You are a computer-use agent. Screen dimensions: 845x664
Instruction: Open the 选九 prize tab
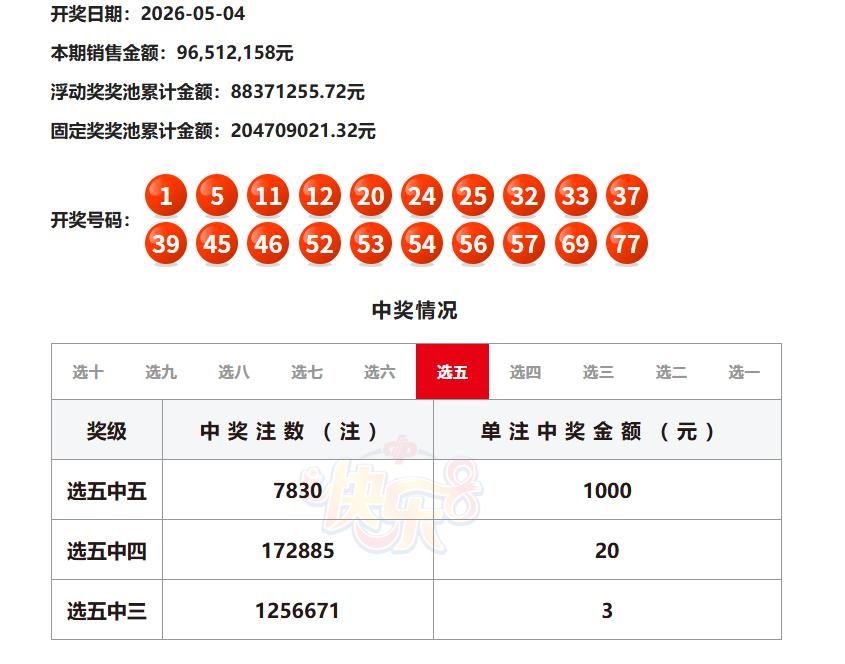tap(161, 372)
